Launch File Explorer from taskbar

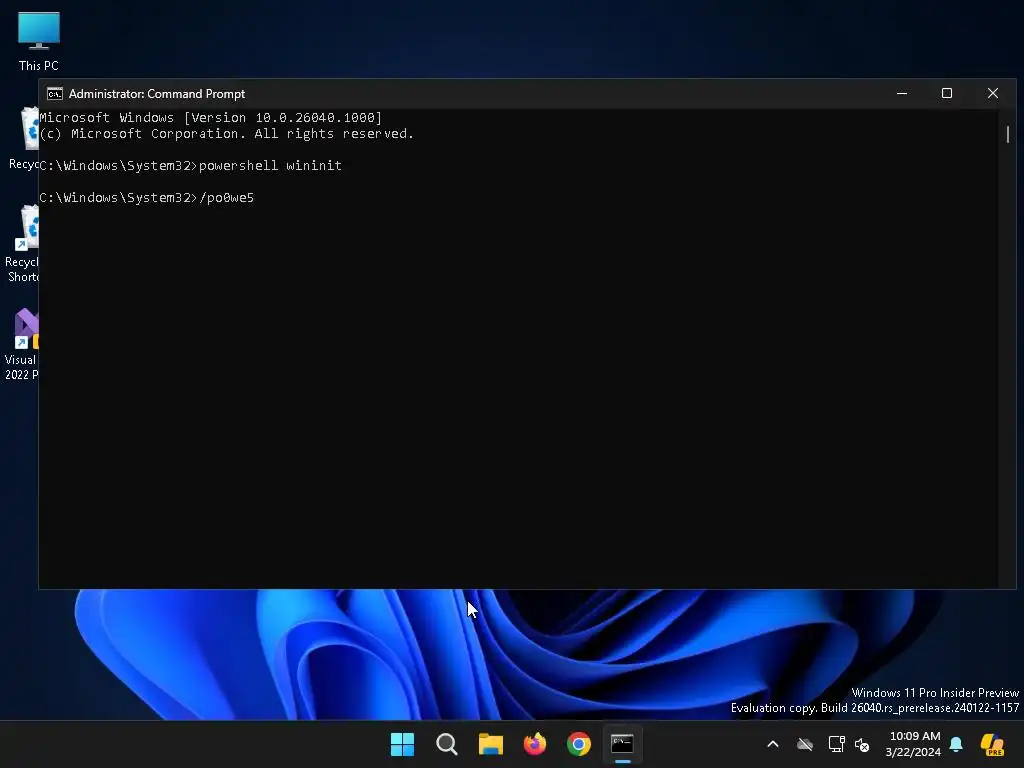click(x=490, y=744)
